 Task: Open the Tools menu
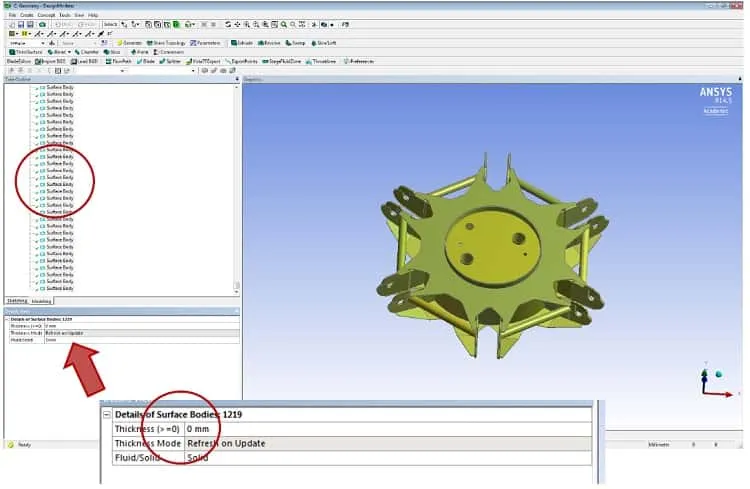point(65,15)
